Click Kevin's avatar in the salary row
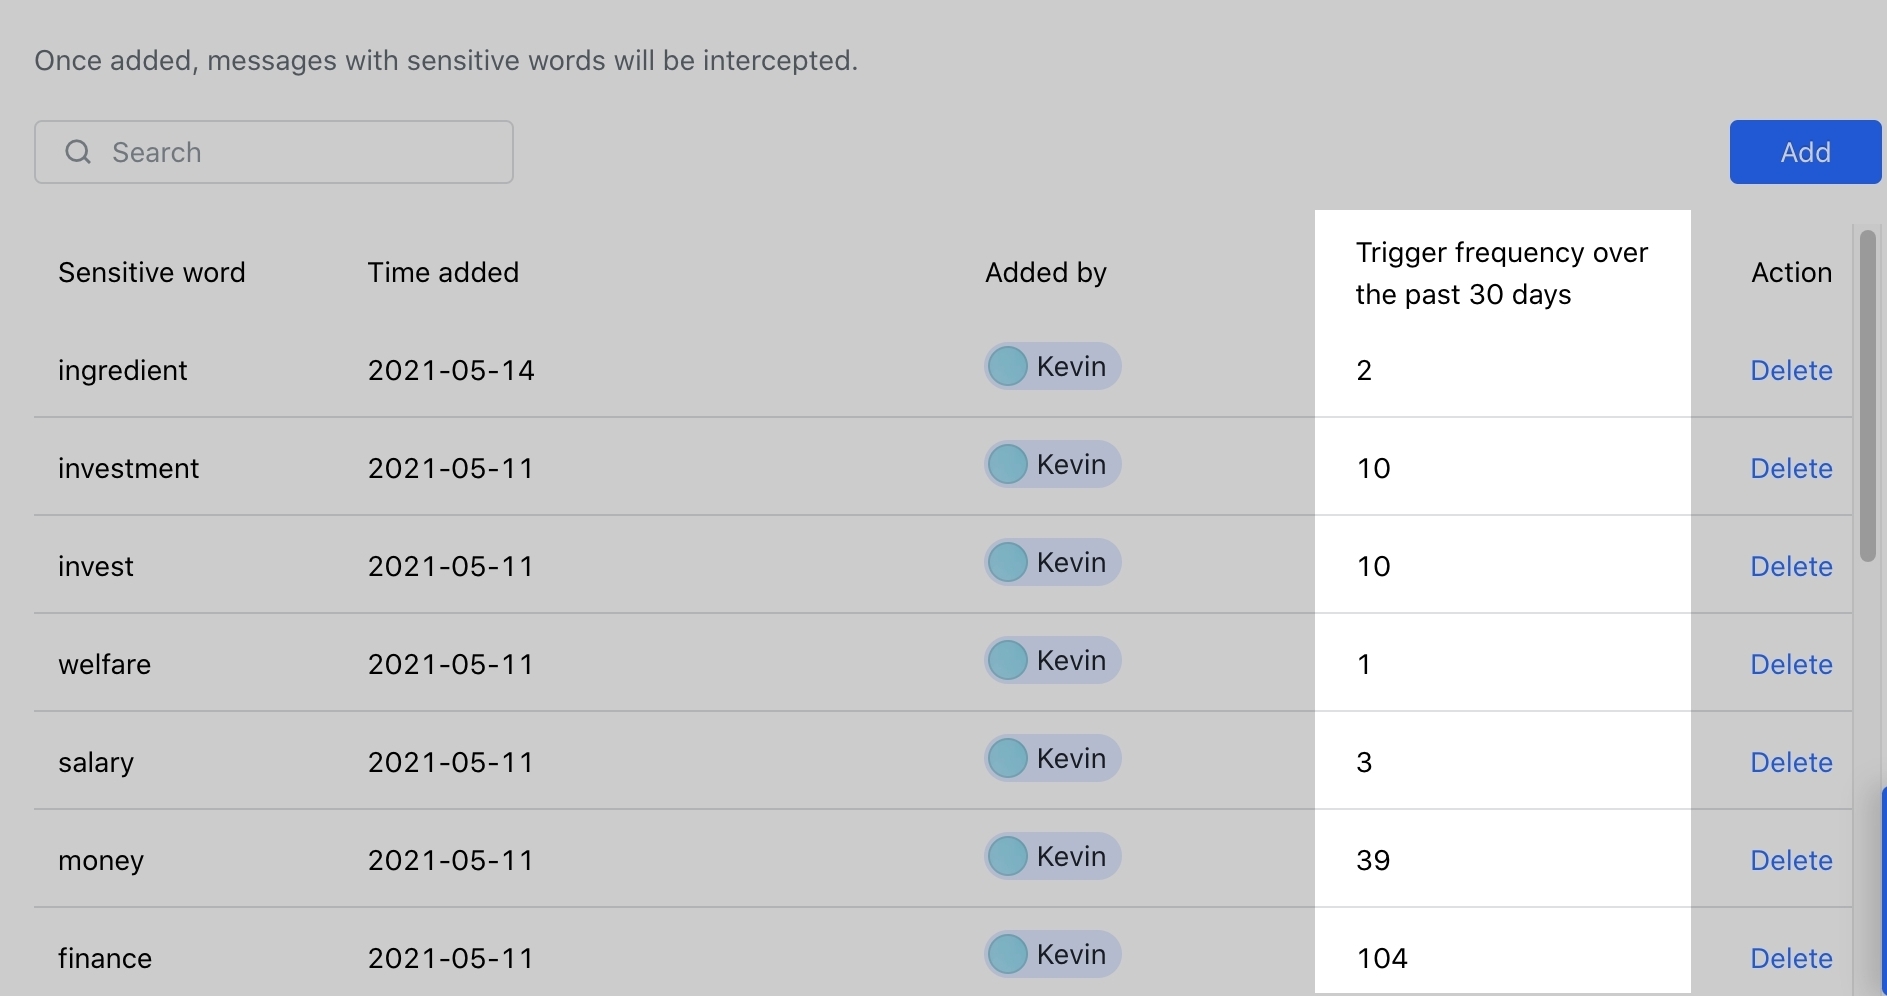This screenshot has height=996, width=1887. click(x=1008, y=759)
